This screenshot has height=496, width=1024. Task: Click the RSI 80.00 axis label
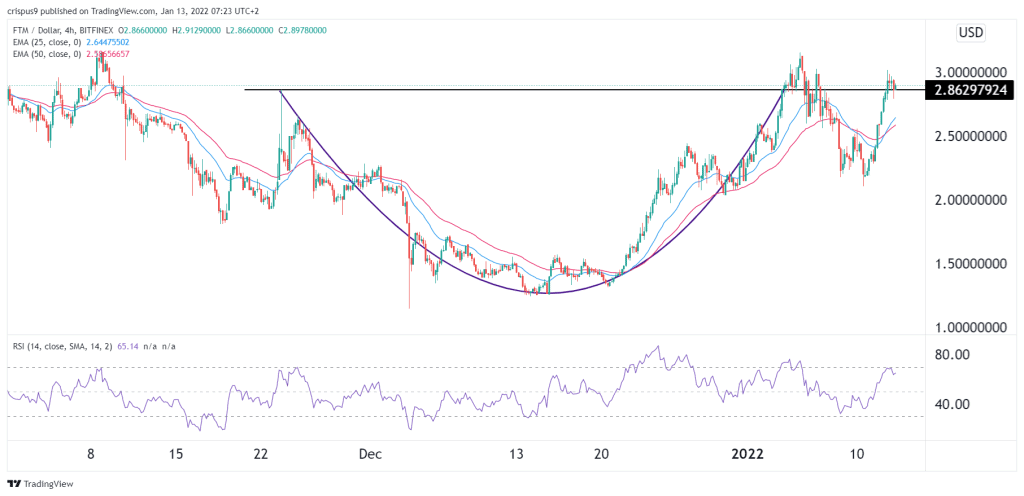pos(952,356)
